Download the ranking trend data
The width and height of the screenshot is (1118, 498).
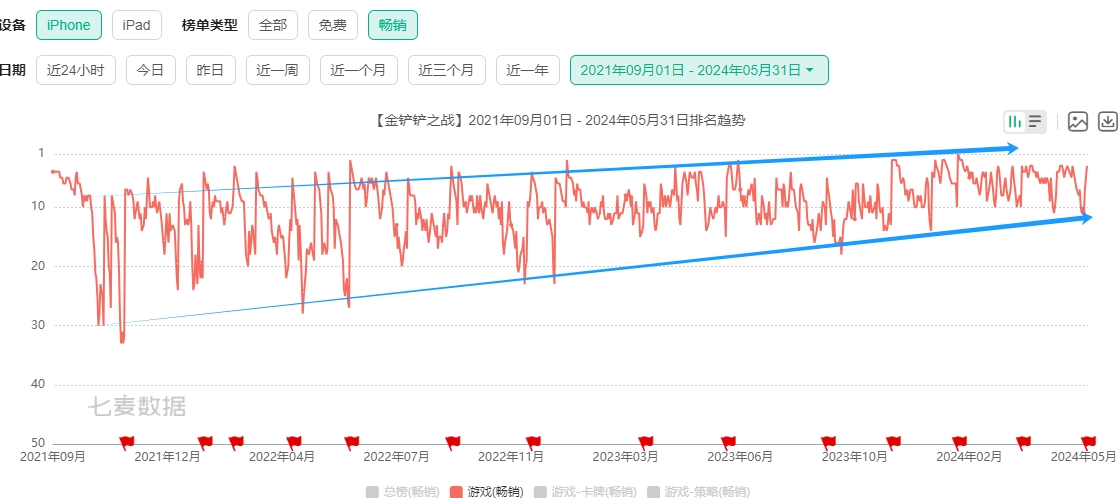pyautogui.click(x=1107, y=122)
